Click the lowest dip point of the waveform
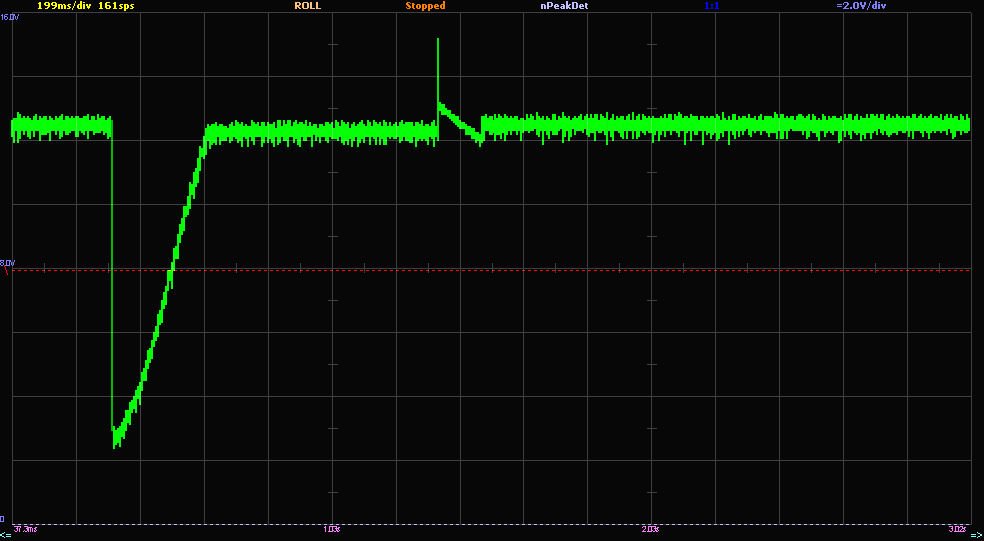The width and height of the screenshot is (984, 541). pyautogui.click(x=114, y=445)
